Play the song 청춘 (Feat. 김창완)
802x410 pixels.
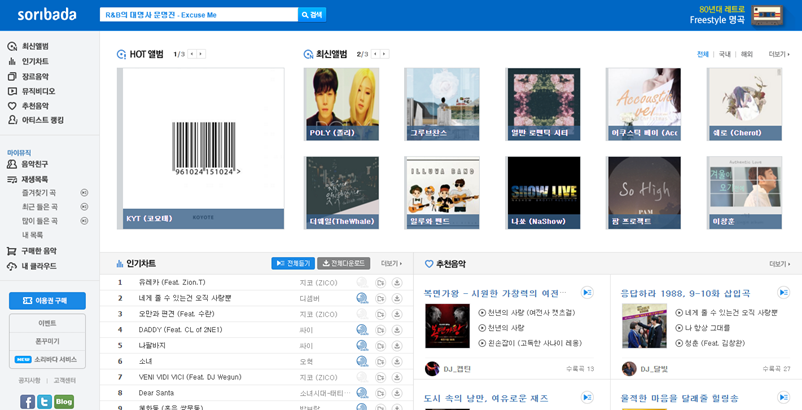tap(679, 343)
